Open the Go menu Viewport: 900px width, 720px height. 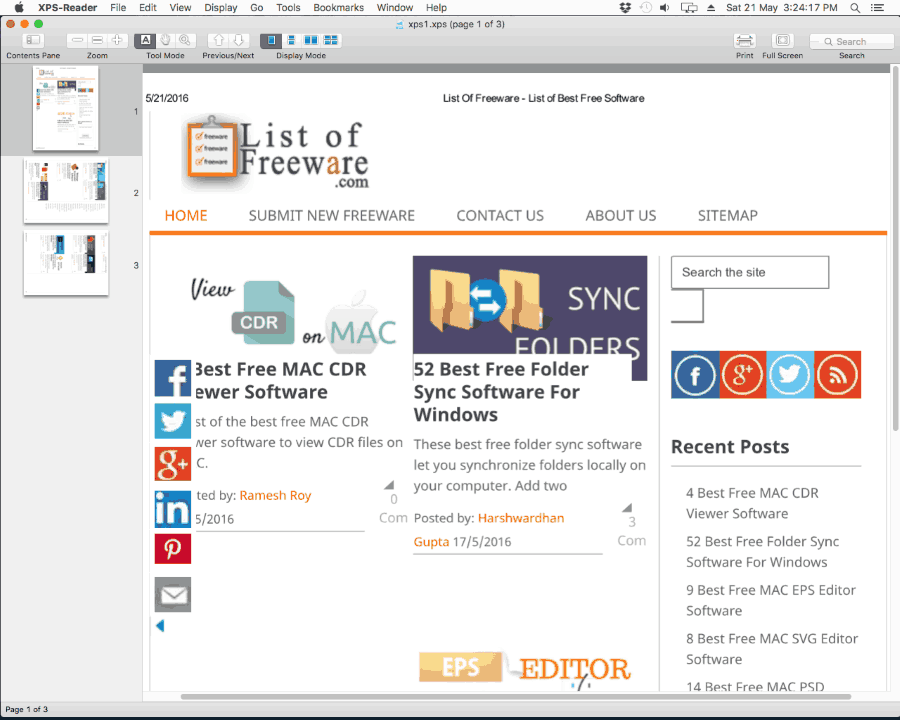pos(257,7)
